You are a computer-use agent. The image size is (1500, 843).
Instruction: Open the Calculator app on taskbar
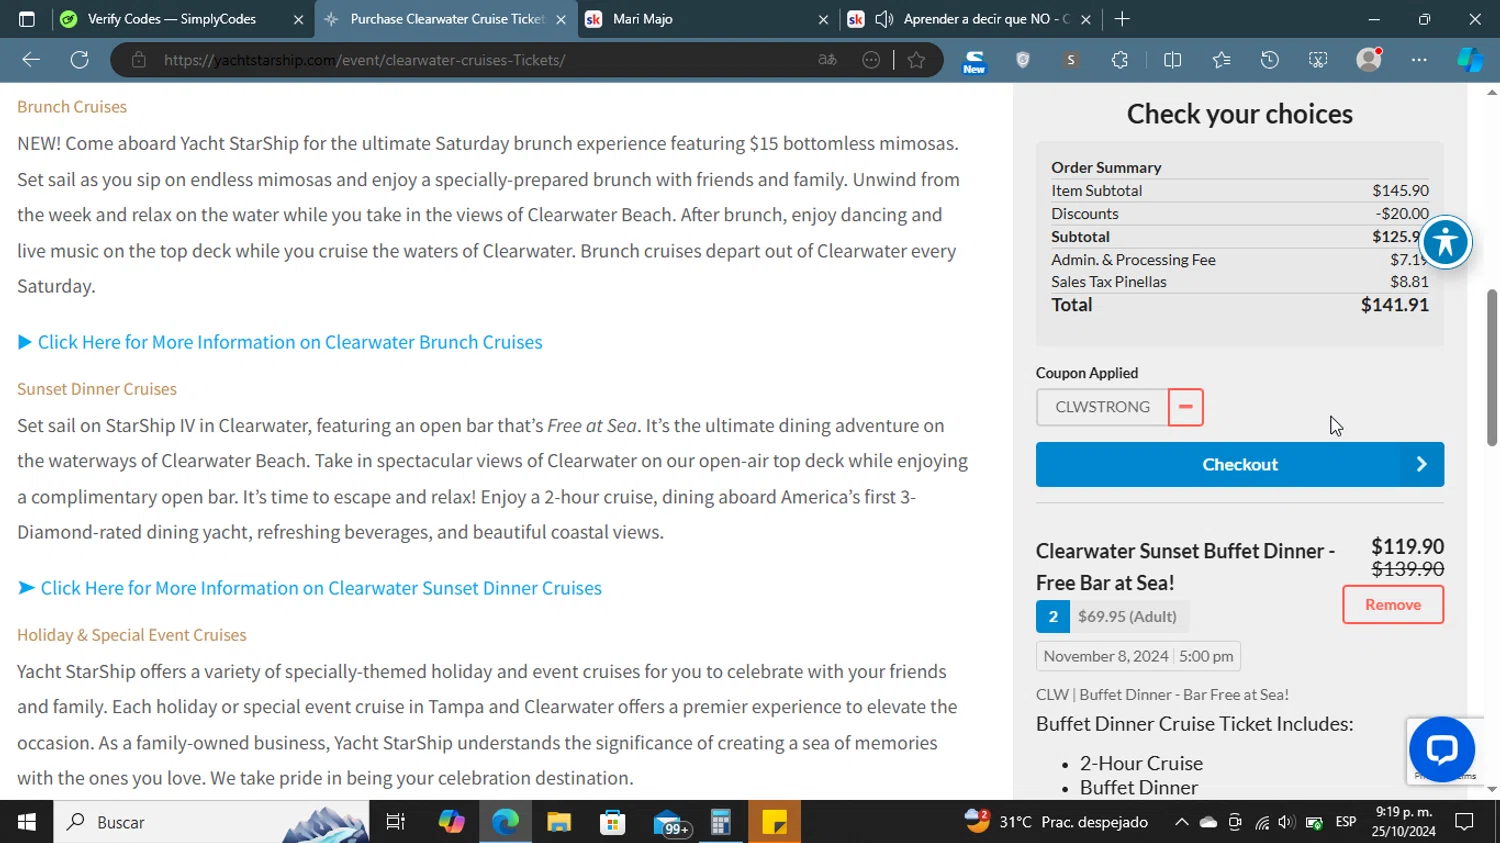pyautogui.click(x=720, y=822)
